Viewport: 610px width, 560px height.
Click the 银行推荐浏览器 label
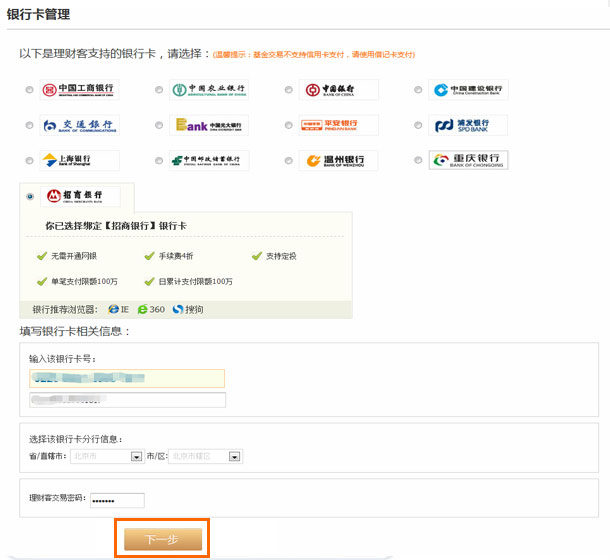point(65,309)
